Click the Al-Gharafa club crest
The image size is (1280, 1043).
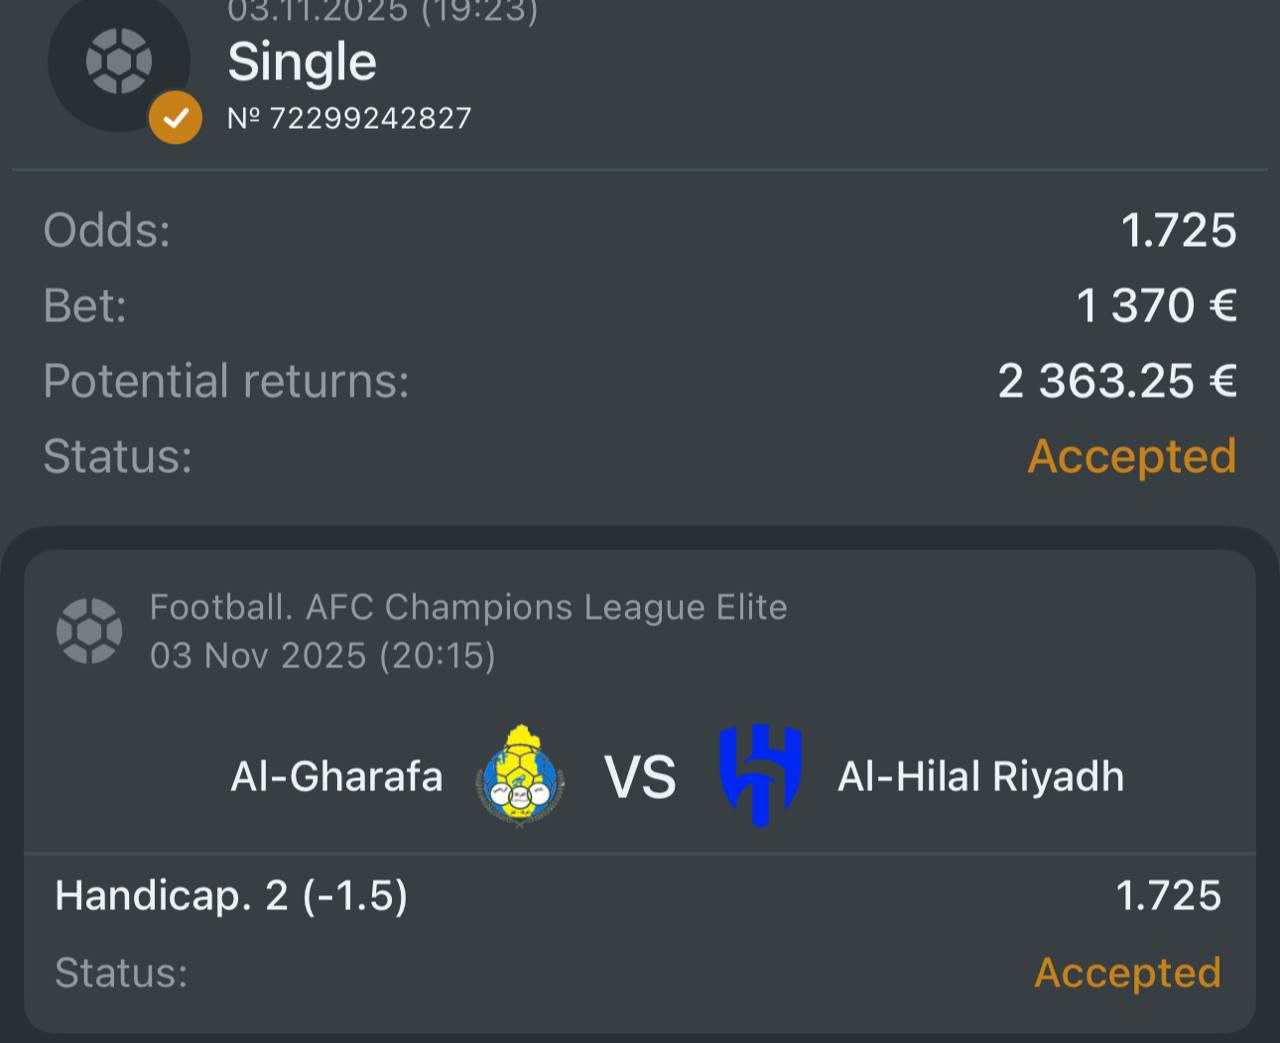(x=521, y=776)
